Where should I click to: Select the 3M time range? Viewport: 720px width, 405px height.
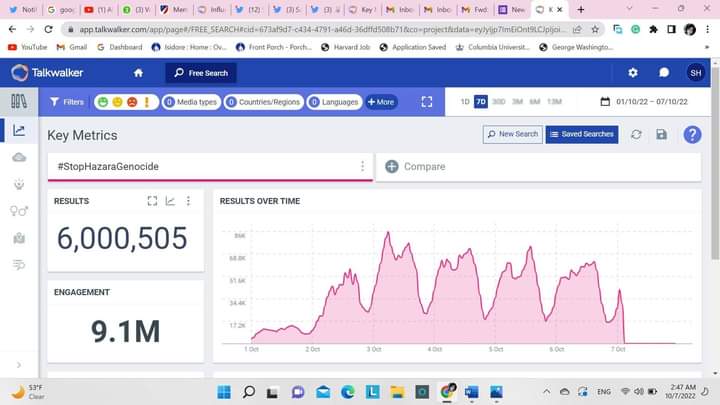coord(518,101)
